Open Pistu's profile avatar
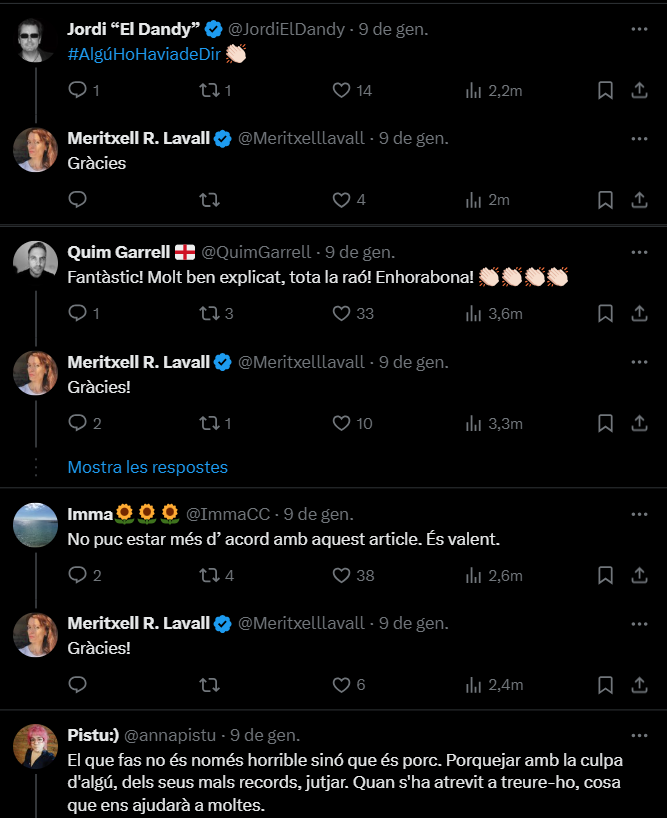The width and height of the screenshot is (667, 818). 35,746
